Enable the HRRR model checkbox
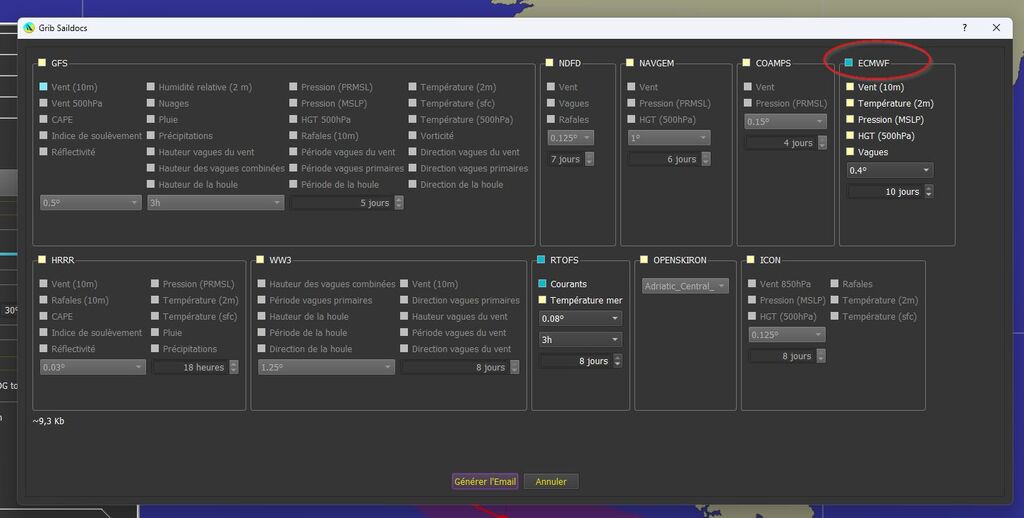The width and height of the screenshot is (1024, 518). coord(42,259)
